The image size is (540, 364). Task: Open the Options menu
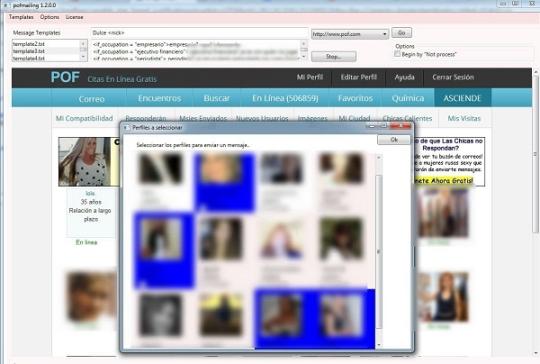(49, 17)
